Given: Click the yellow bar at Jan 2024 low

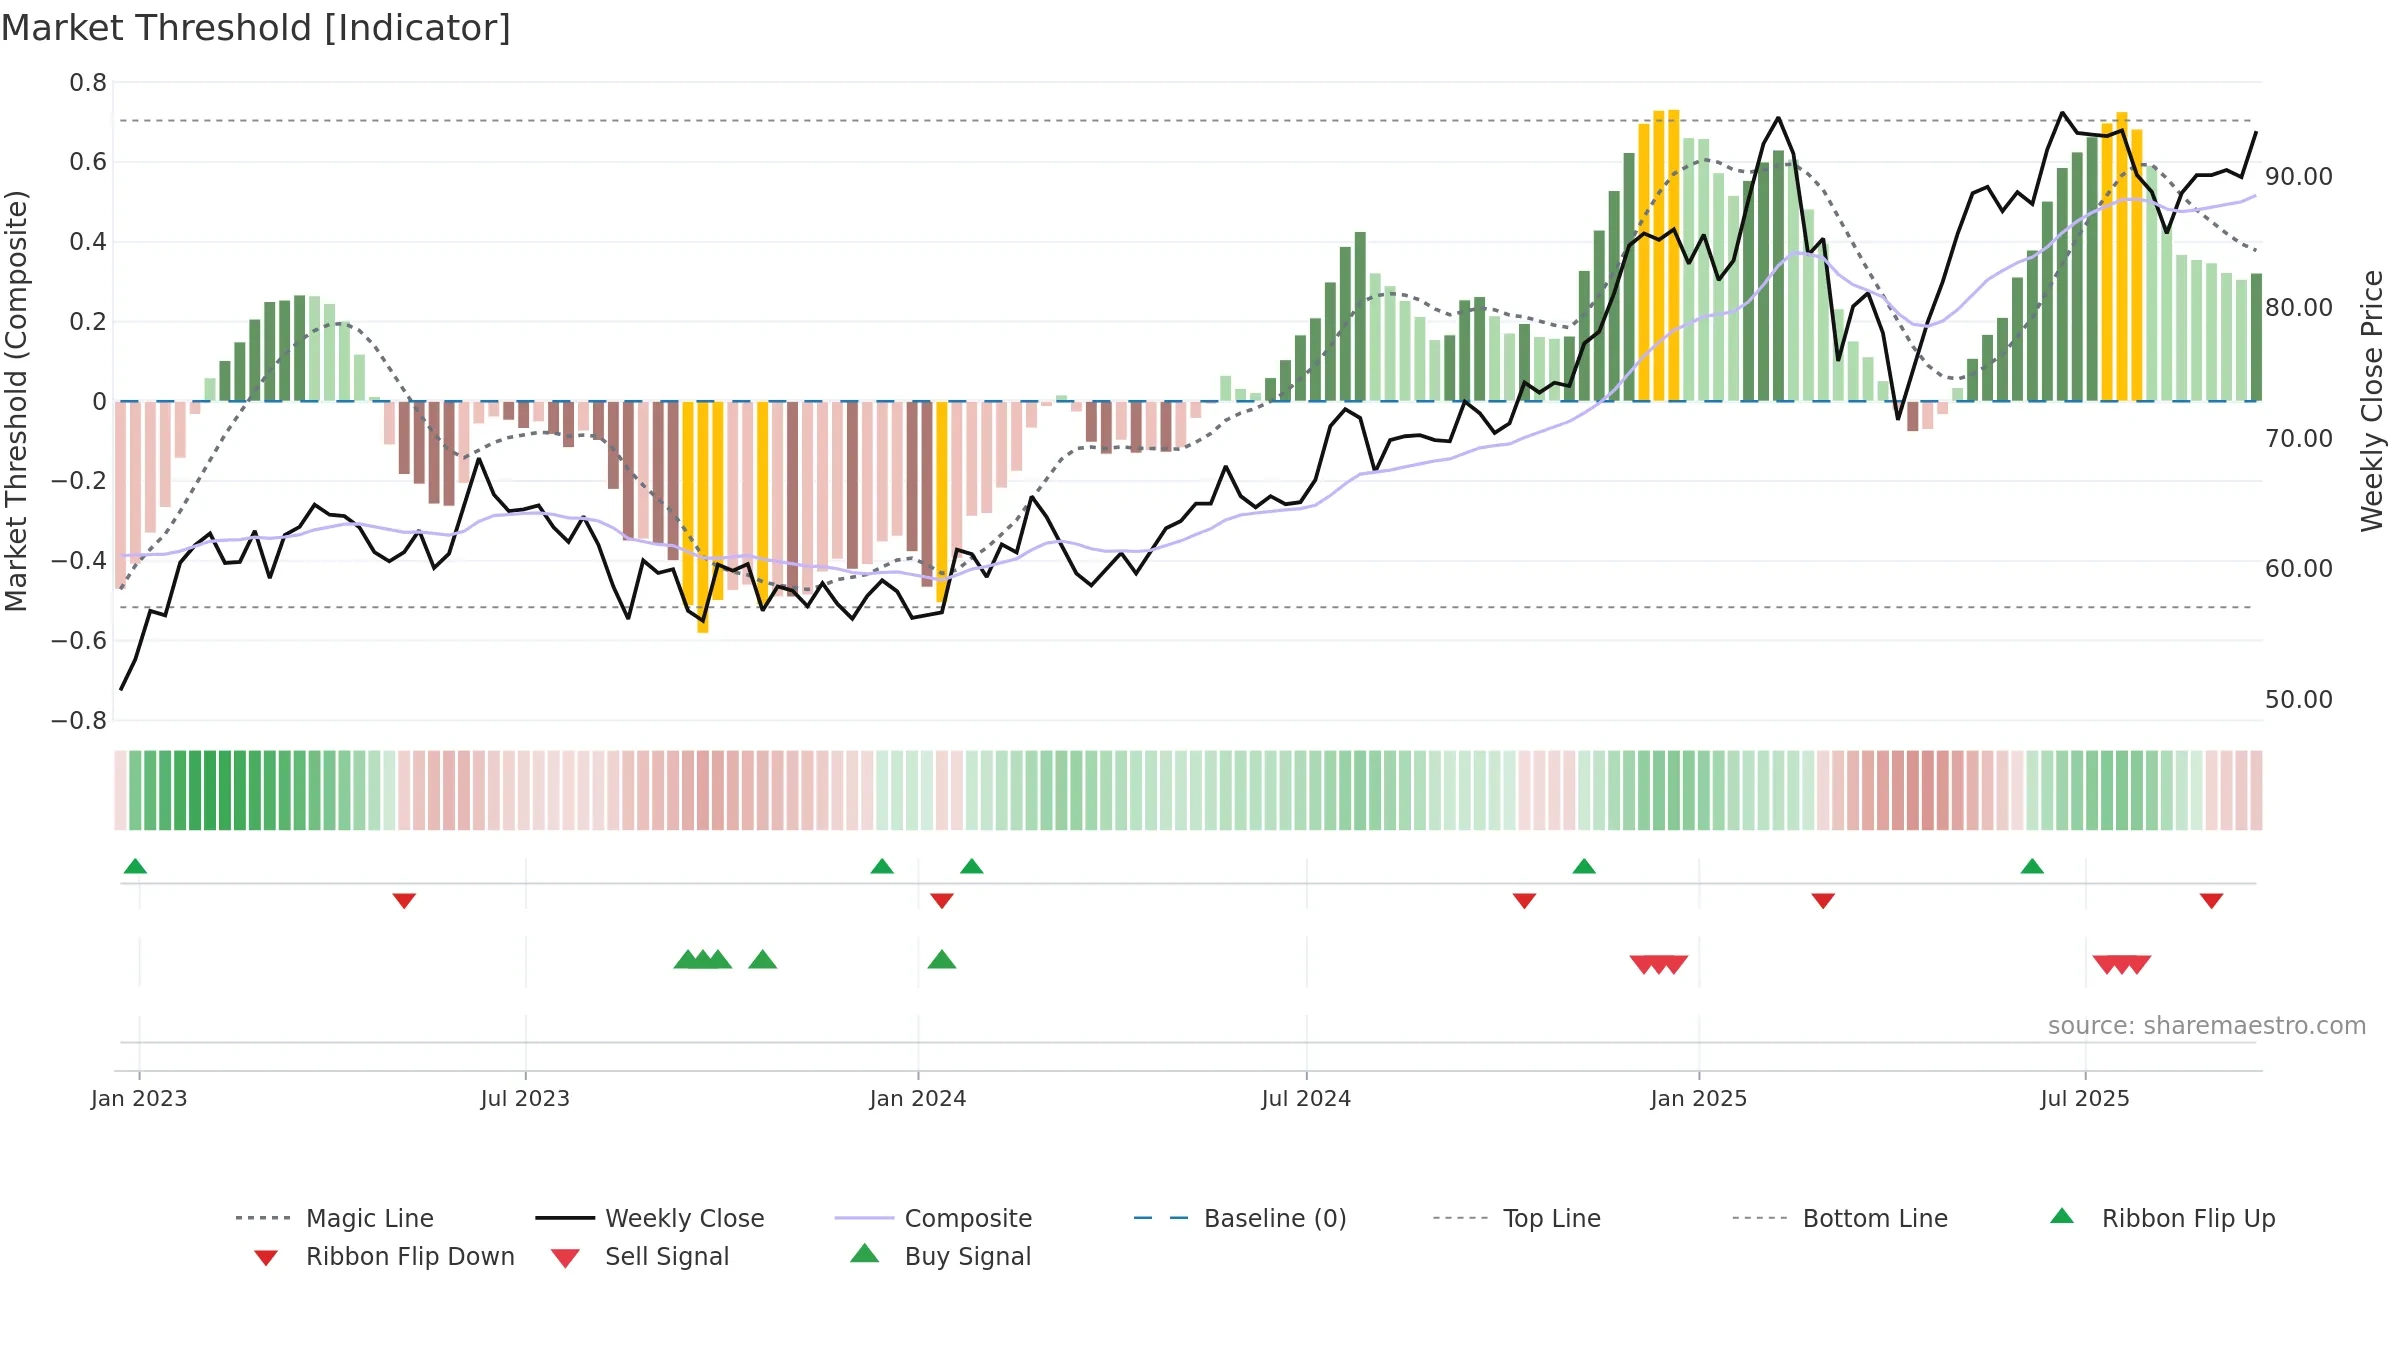Looking at the screenshot, I should 942,502.
